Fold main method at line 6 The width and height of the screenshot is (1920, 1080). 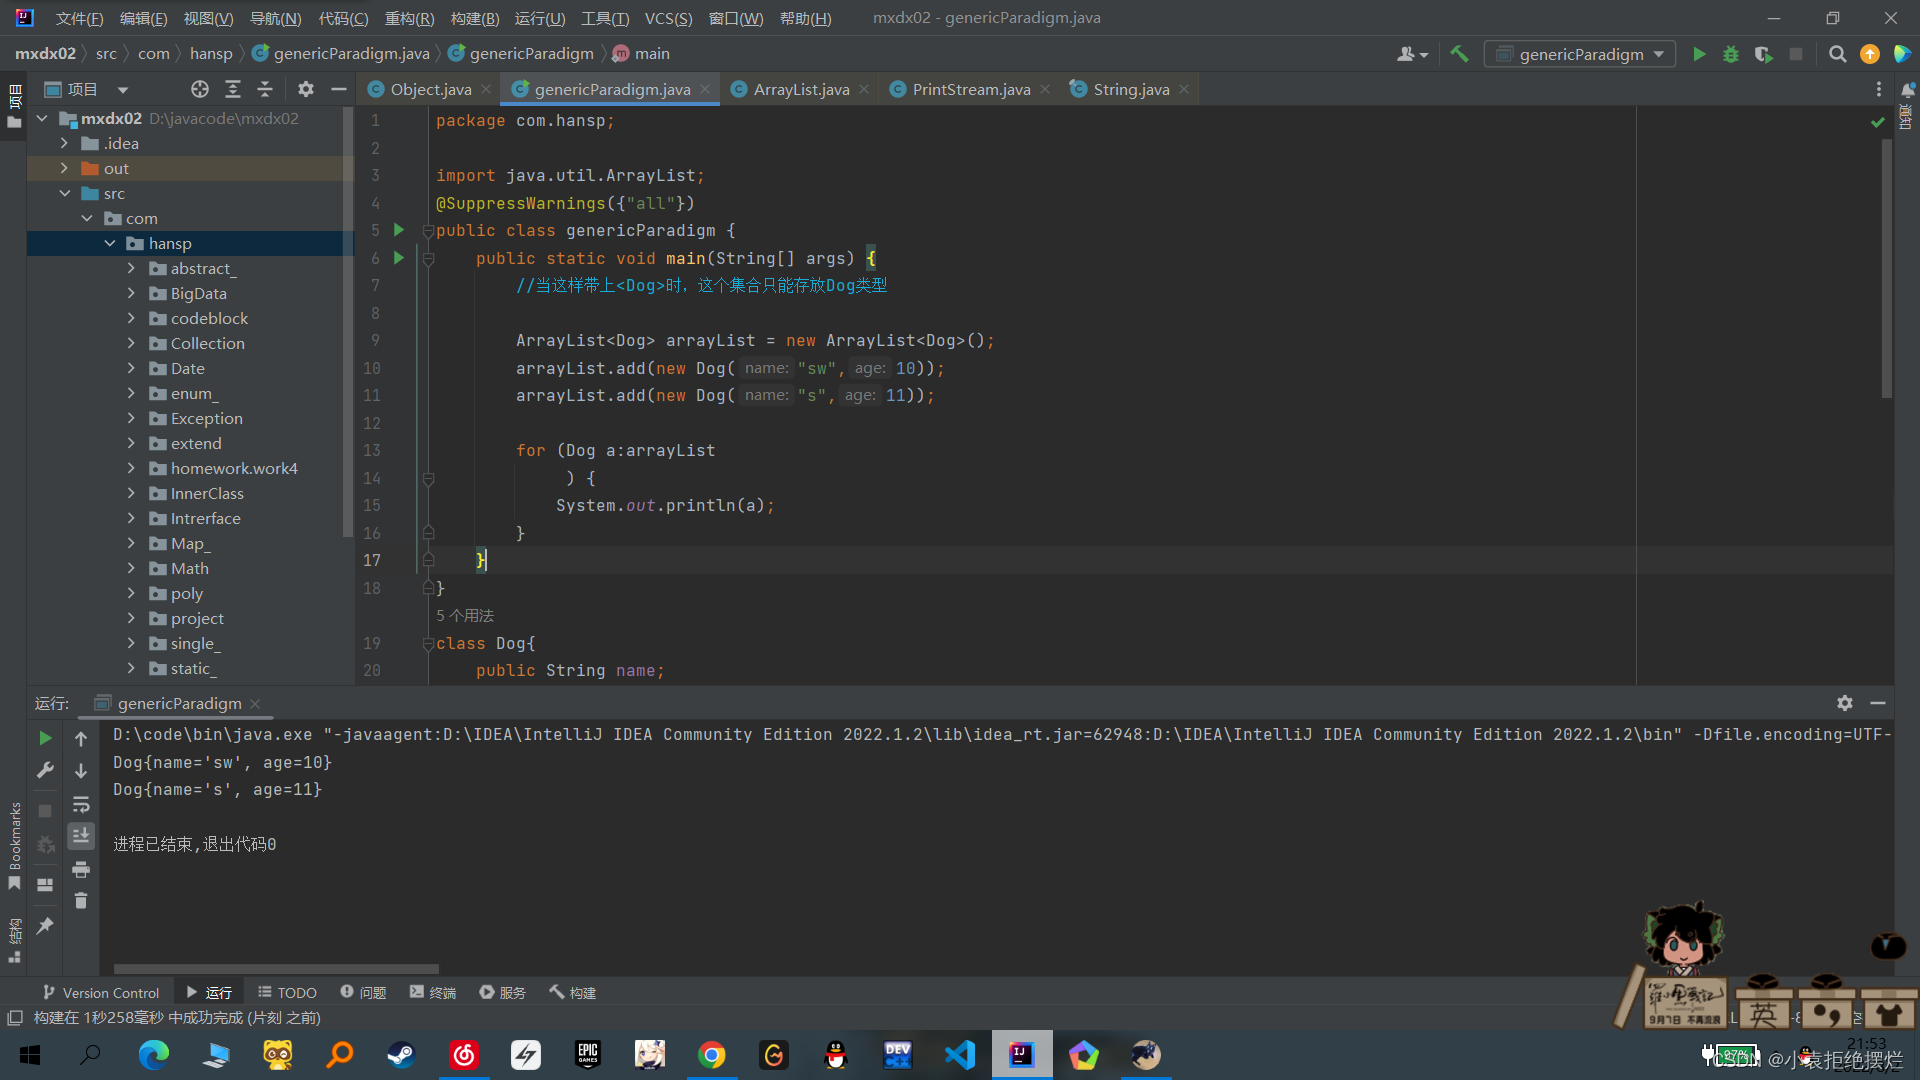coord(428,259)
